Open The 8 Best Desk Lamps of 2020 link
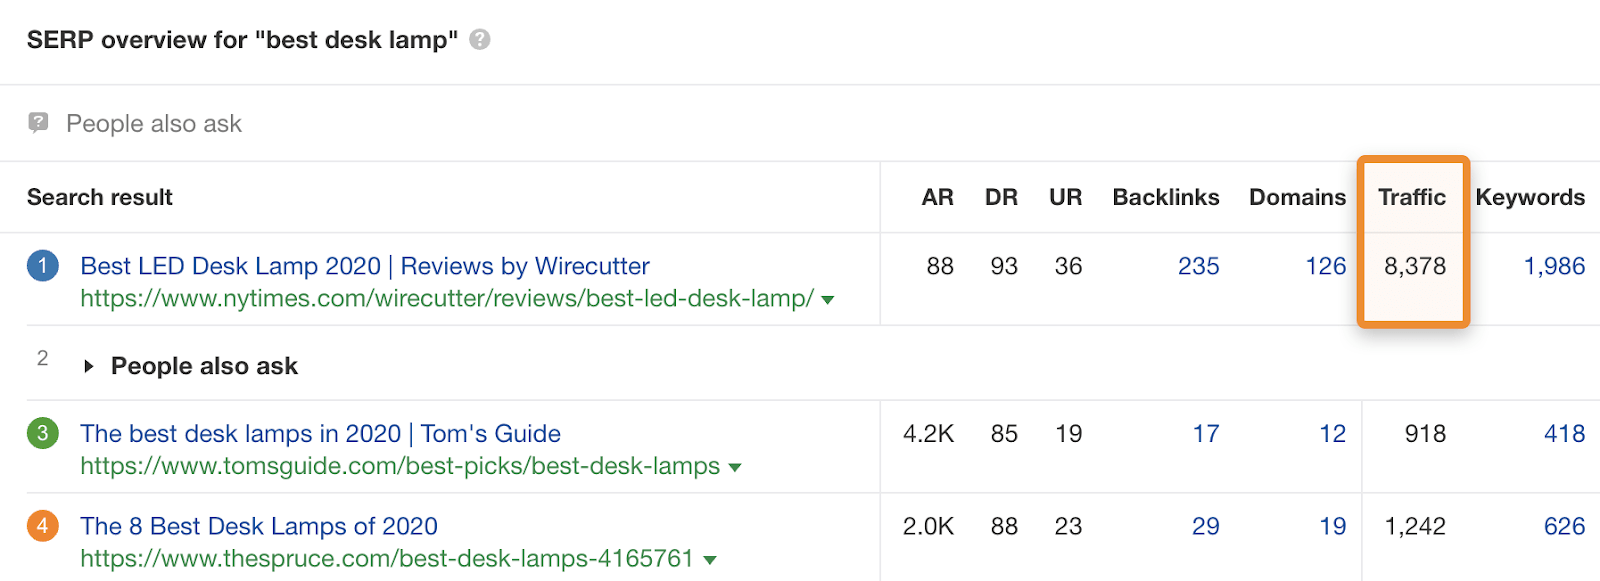The width and height of the screenshot is (1600, 581). (259, 526)
